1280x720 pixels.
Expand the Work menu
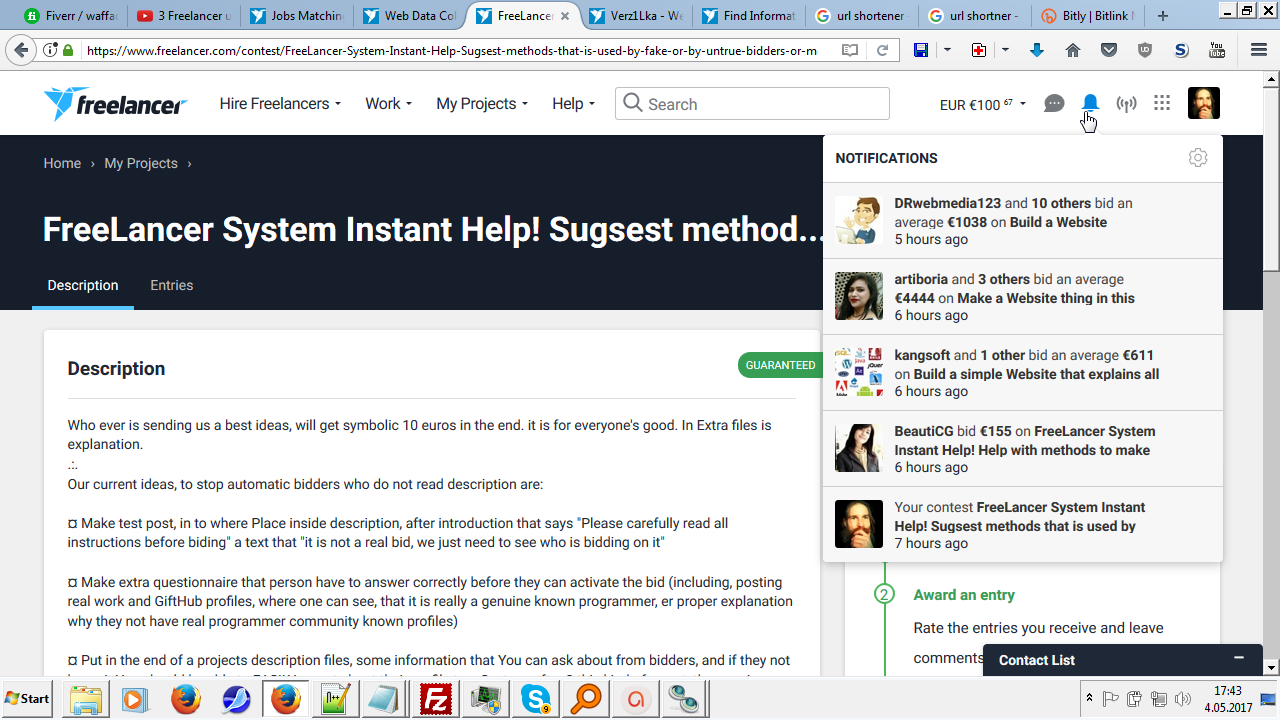tap(388, 104)
